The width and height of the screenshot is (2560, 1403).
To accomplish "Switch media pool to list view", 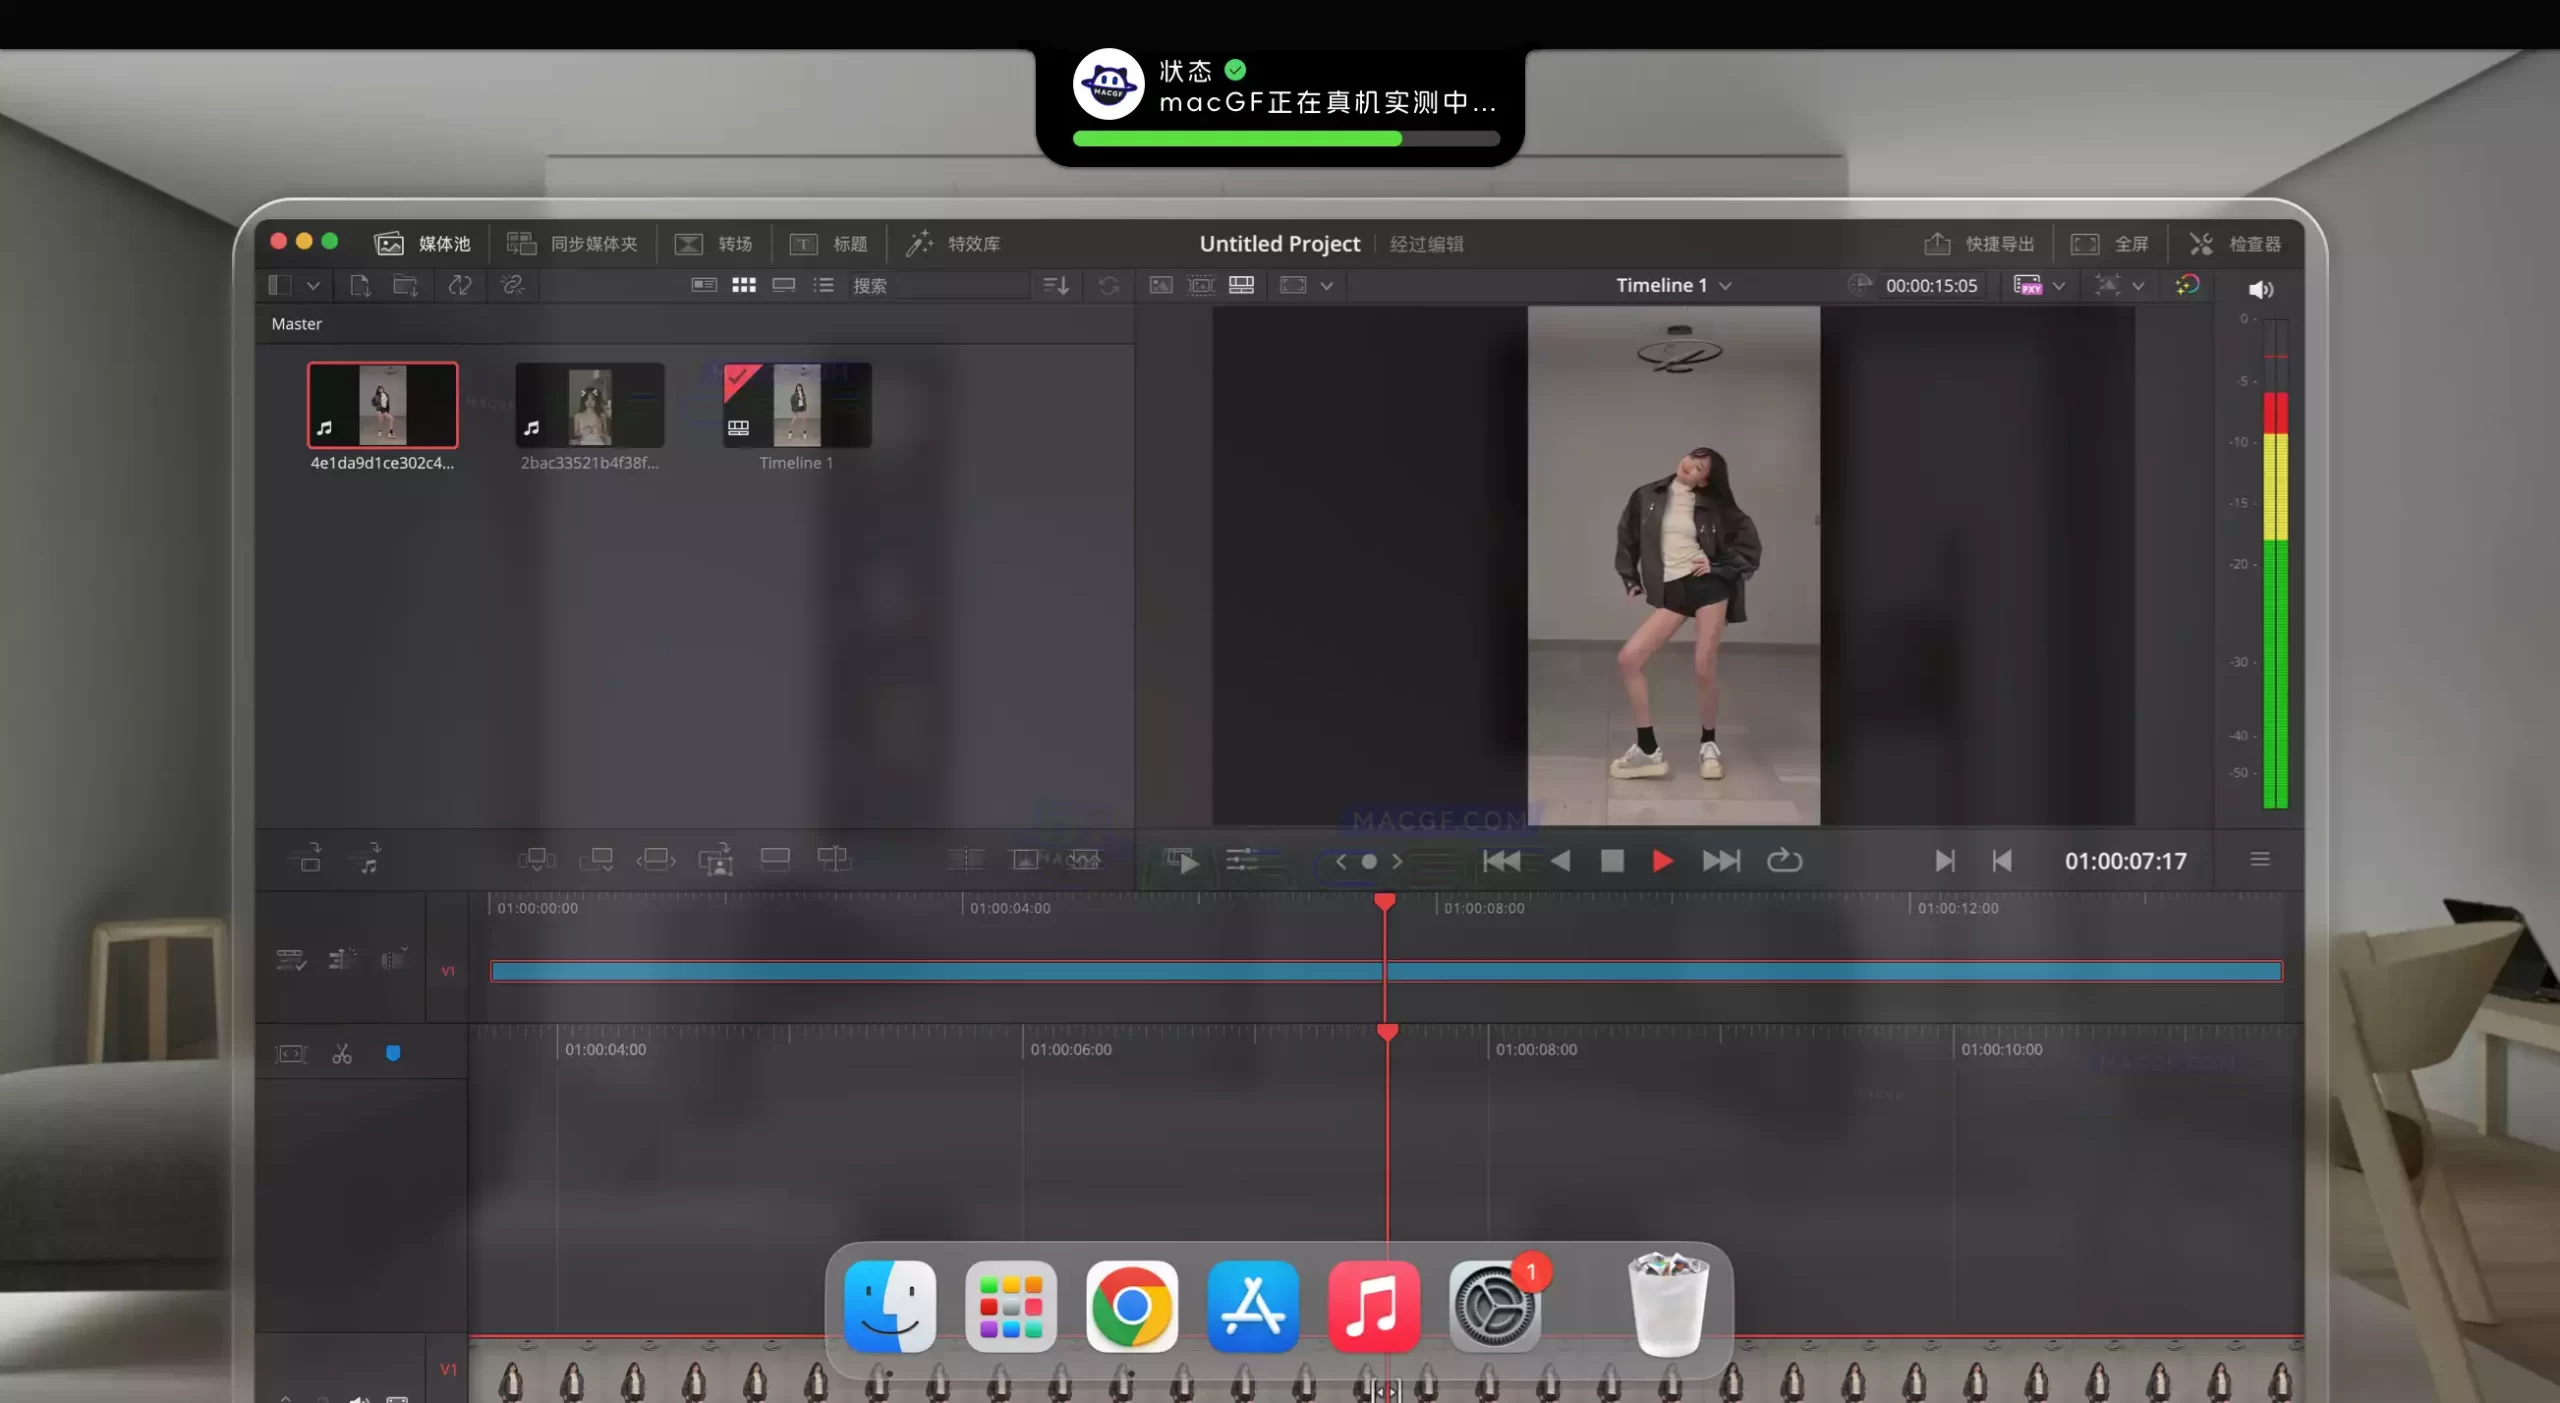I will (x=823, y=285).
